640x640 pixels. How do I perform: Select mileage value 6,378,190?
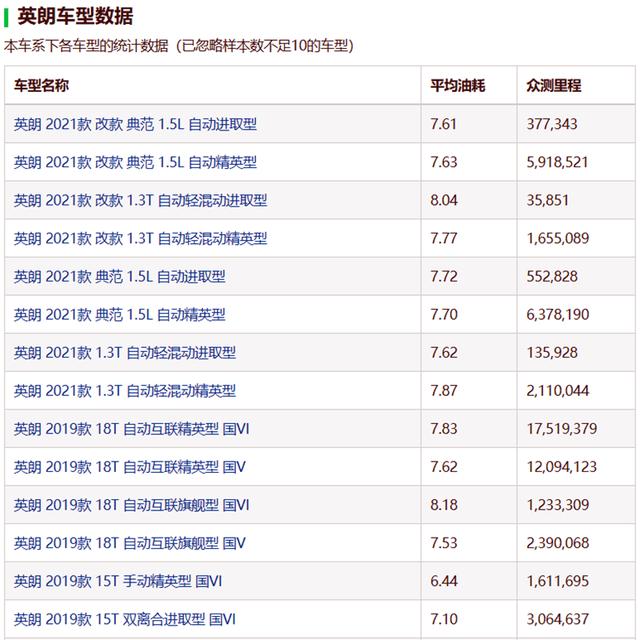(558, 315)
